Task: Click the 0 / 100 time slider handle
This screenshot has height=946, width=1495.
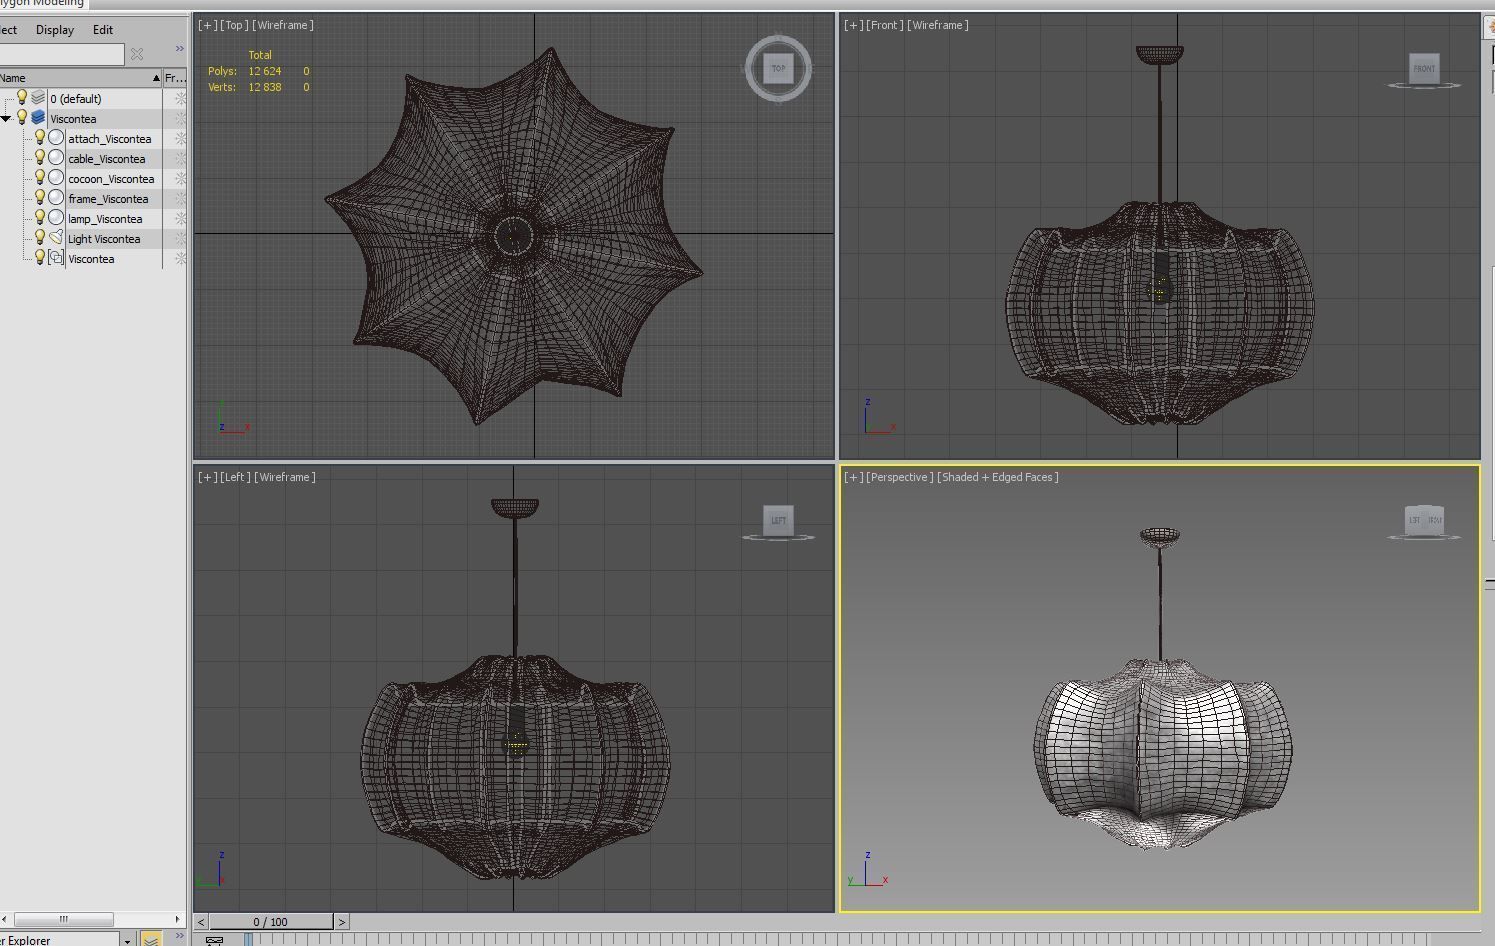Action: coord(271,922)
